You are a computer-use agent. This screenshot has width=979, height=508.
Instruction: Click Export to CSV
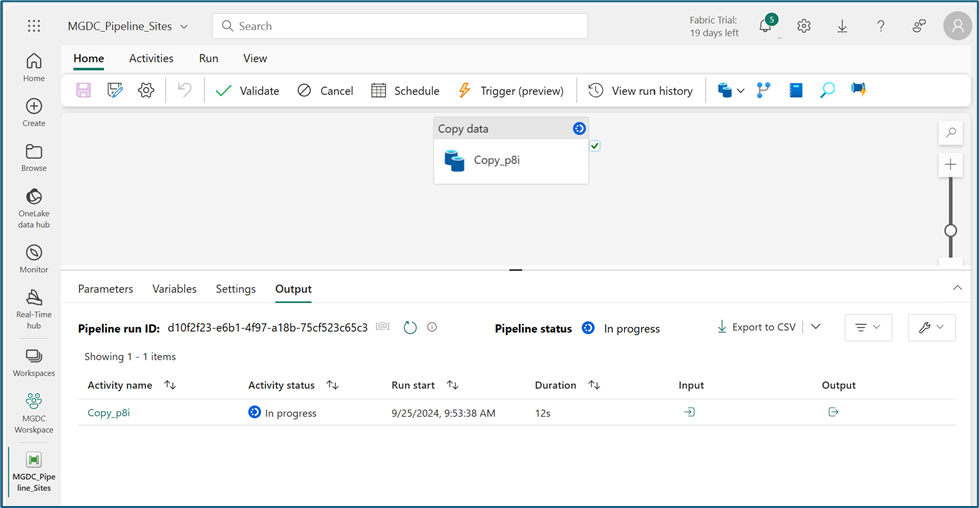pyautogui.click(x=757, y=327)
